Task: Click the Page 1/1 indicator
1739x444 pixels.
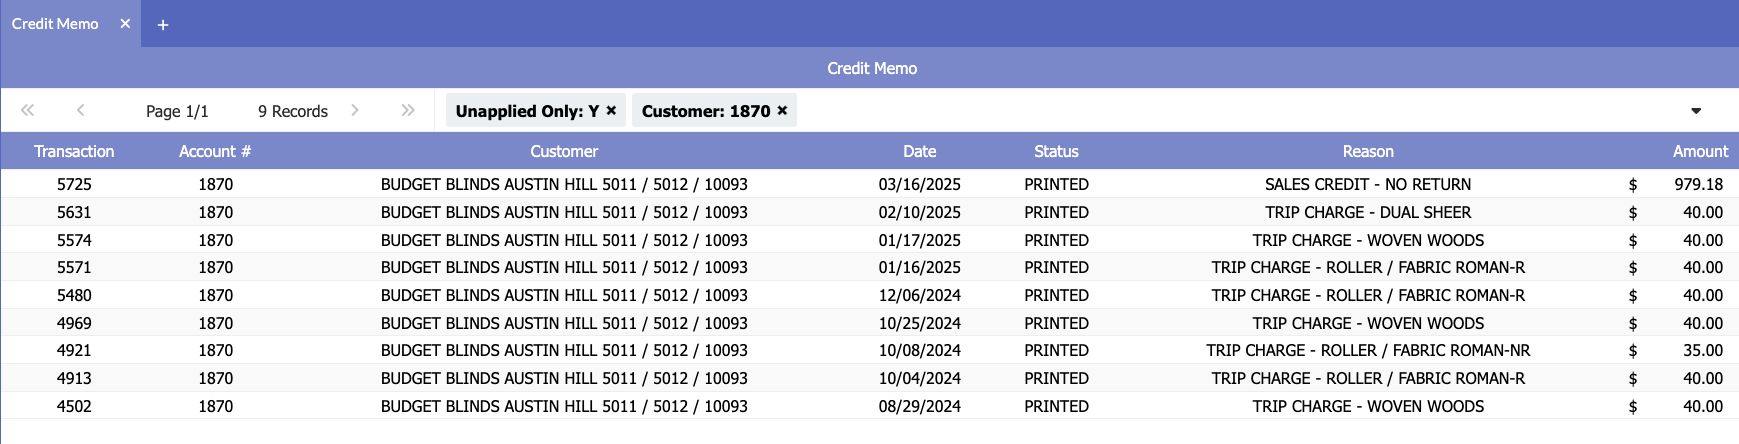Action: [177, 111]
